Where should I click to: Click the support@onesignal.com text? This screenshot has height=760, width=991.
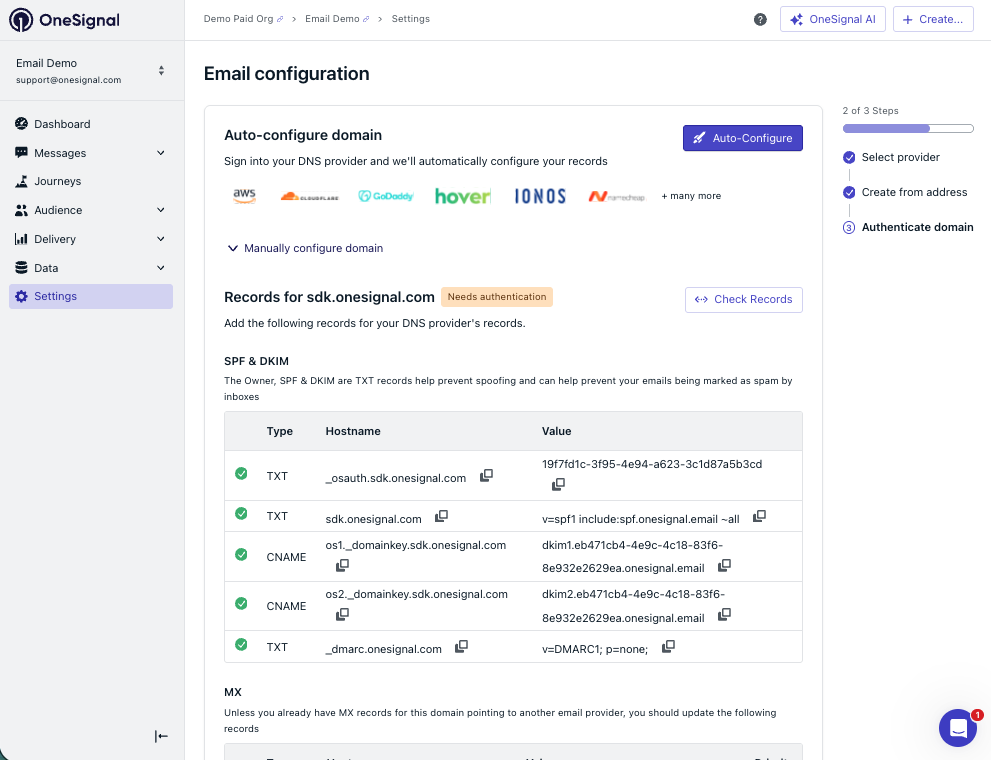click(69, 80)
